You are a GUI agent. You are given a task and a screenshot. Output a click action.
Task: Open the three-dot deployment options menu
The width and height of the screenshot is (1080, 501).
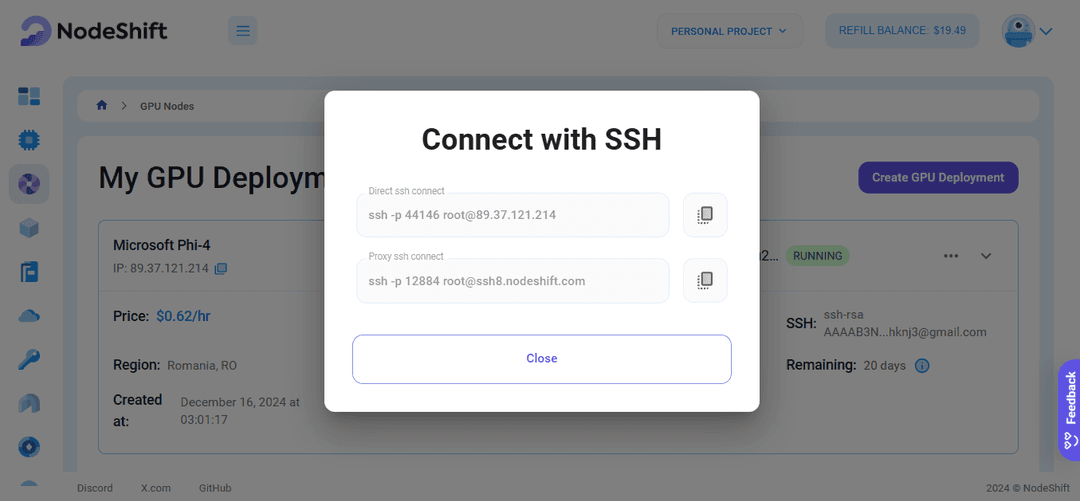click(951, 256)
